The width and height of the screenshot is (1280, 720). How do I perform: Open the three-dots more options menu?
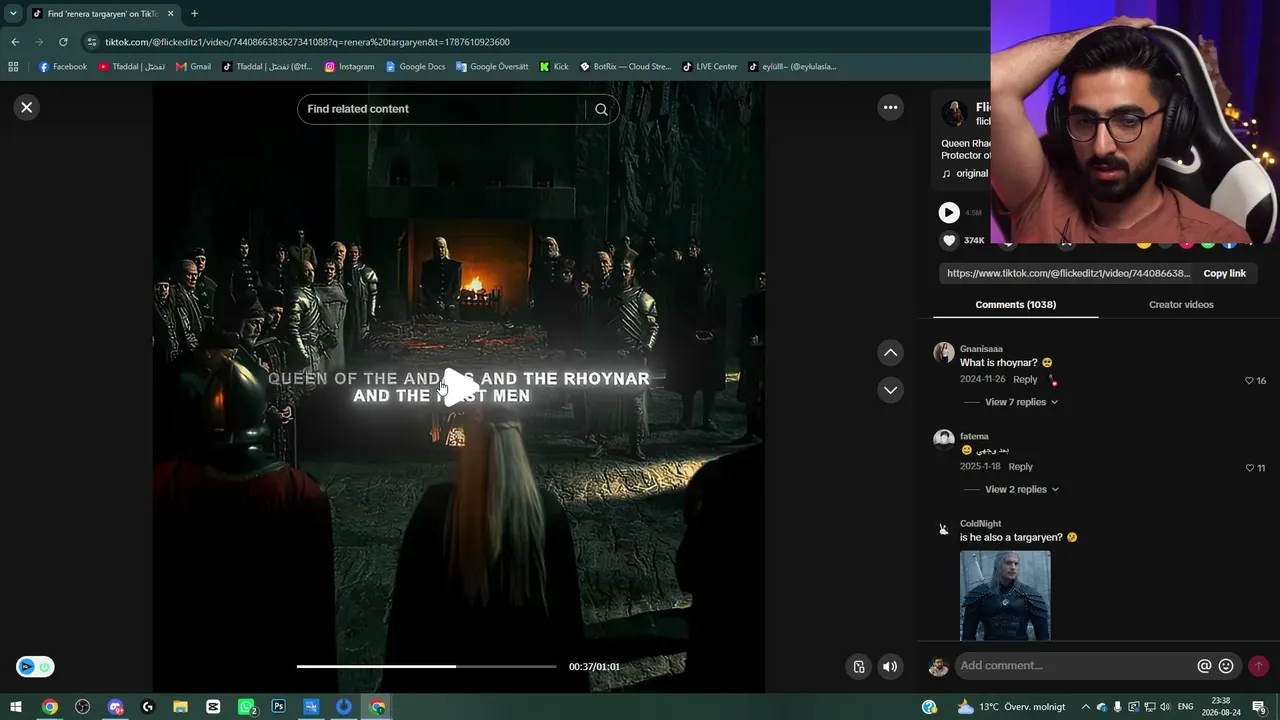tap(890, 107)
